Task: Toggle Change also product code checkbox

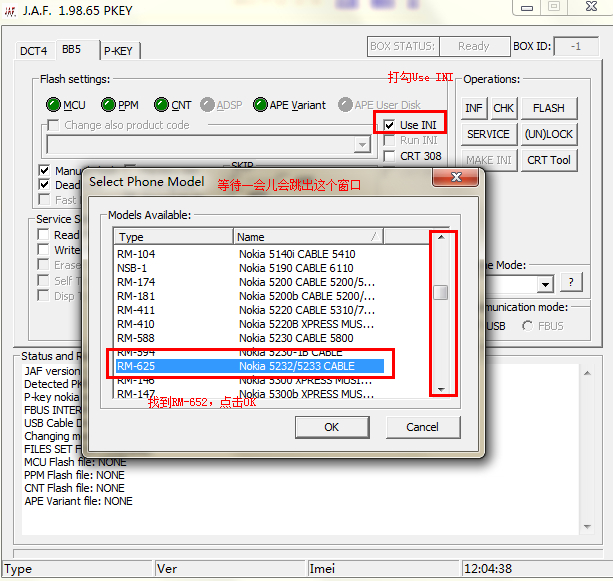Action: click(x=53, y=125)
